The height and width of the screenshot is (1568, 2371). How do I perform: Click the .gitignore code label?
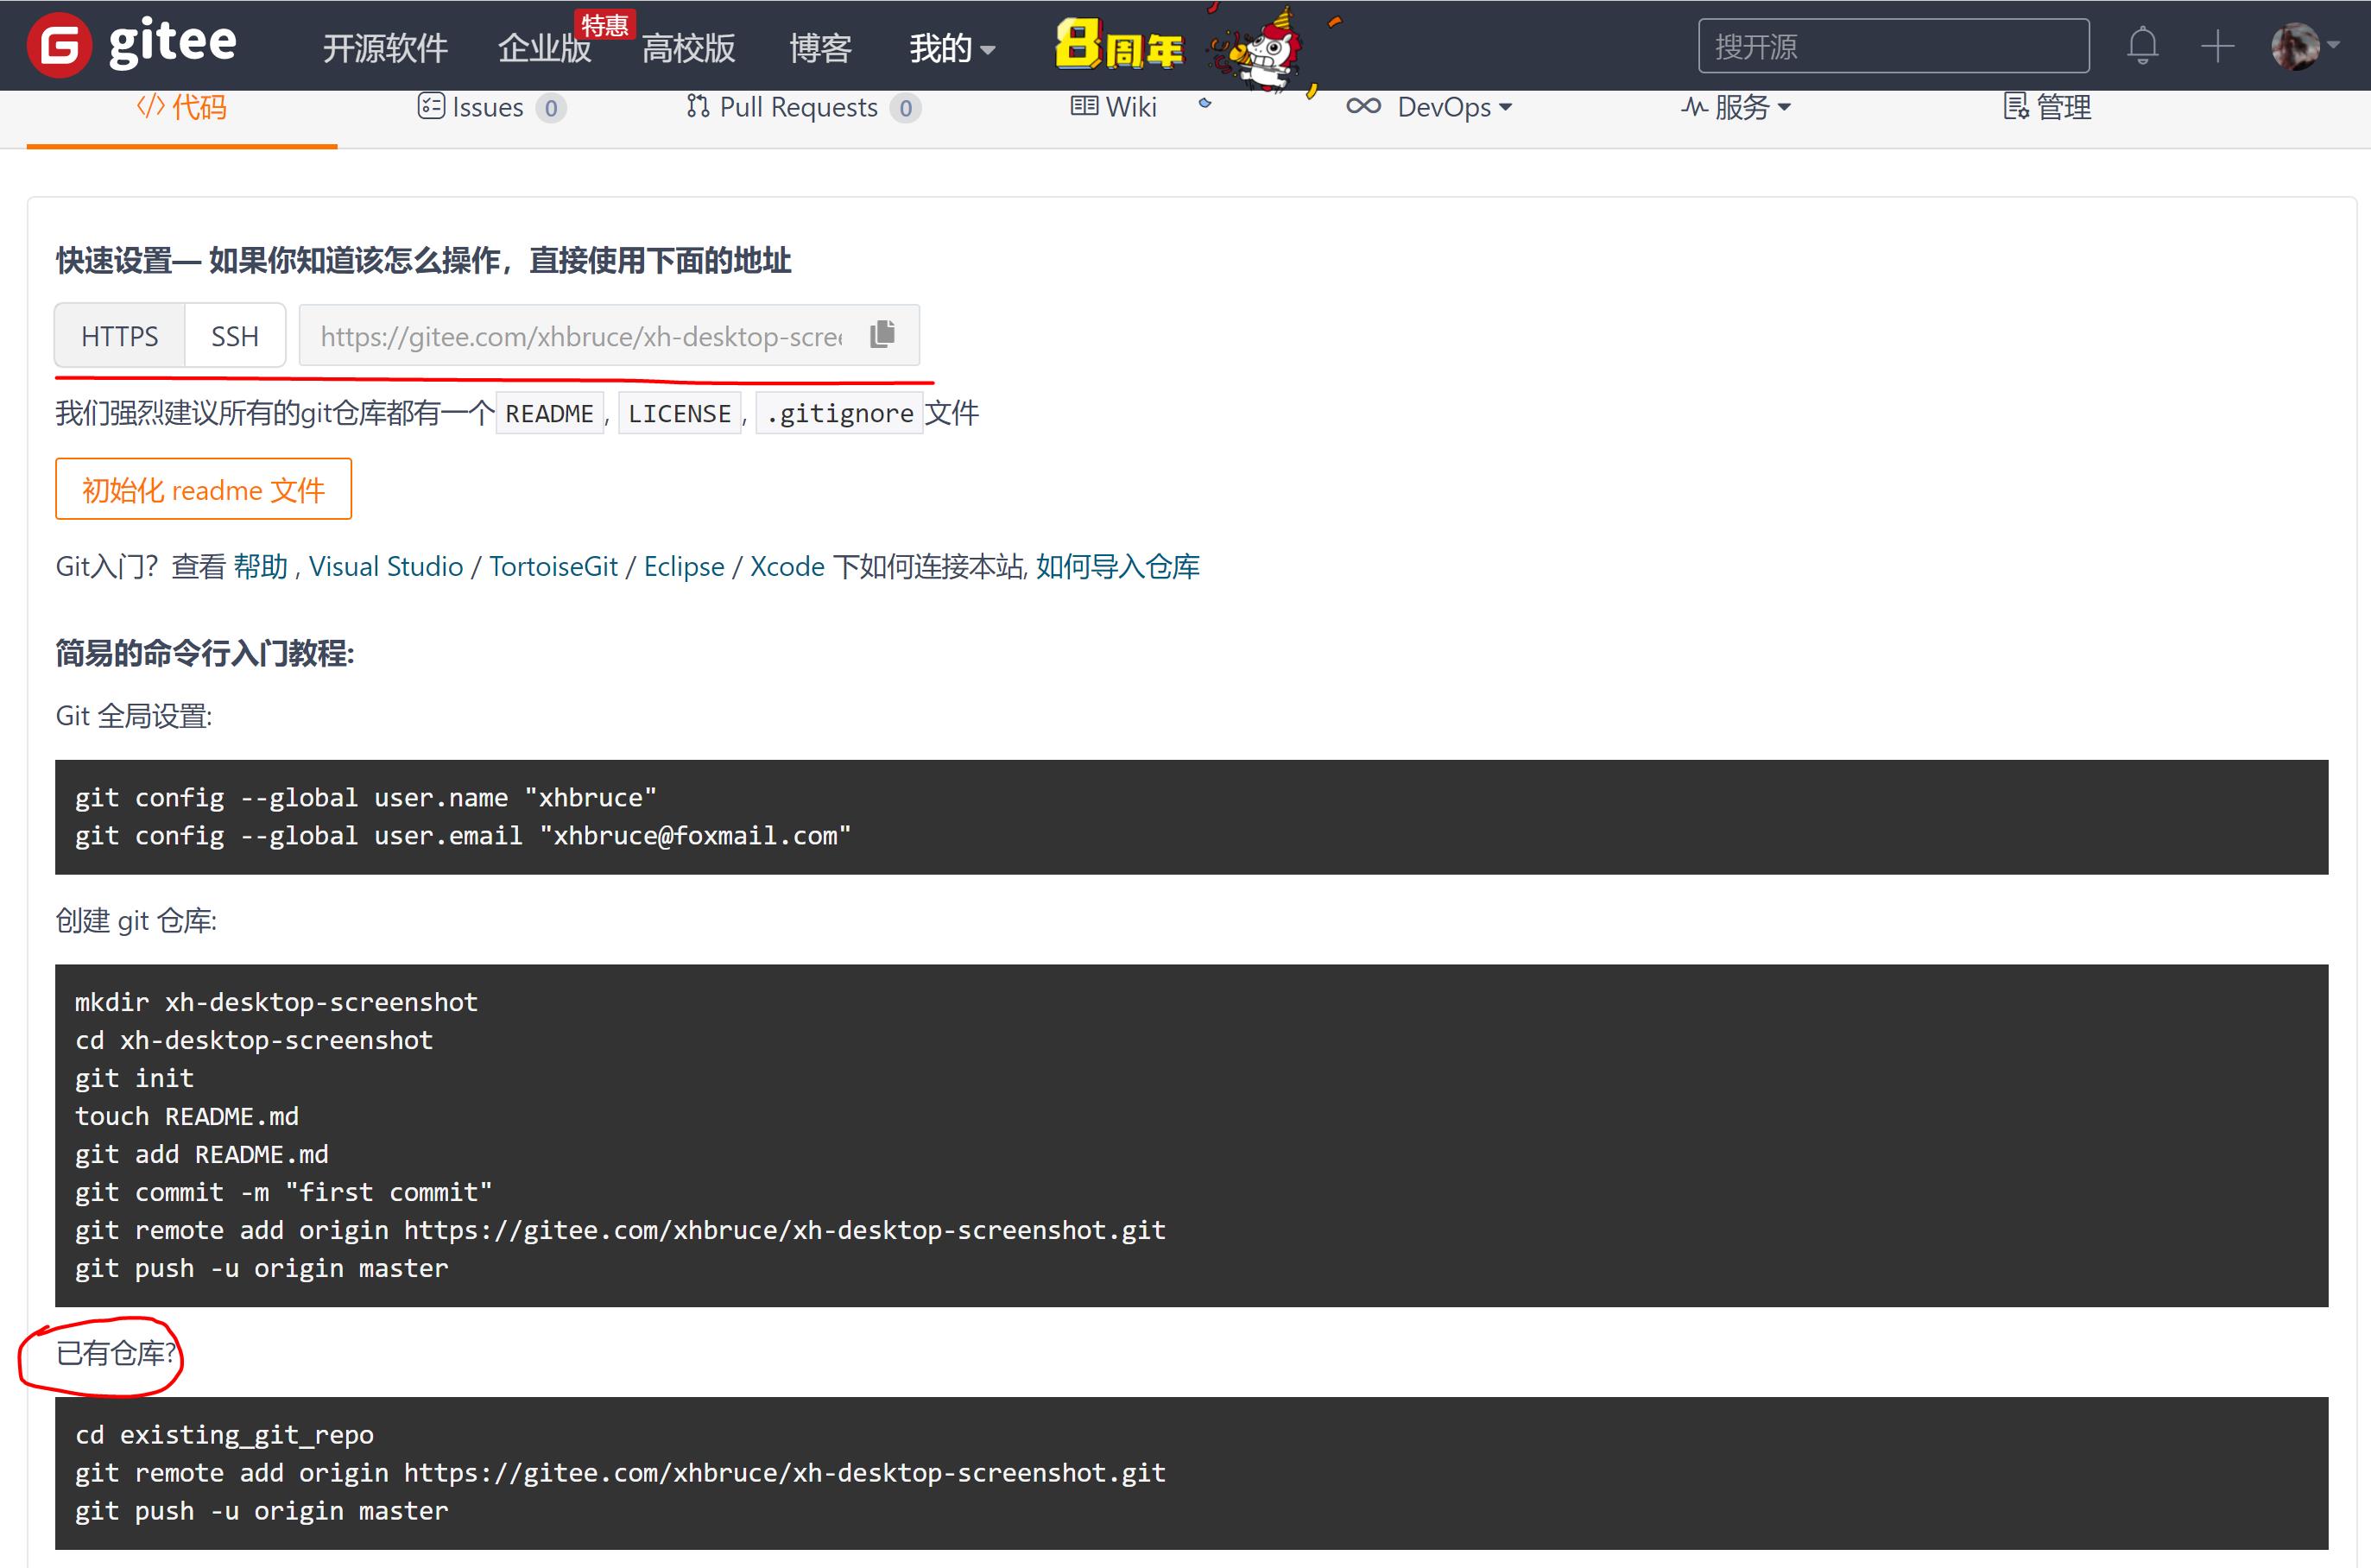click(x=839, y=413)
